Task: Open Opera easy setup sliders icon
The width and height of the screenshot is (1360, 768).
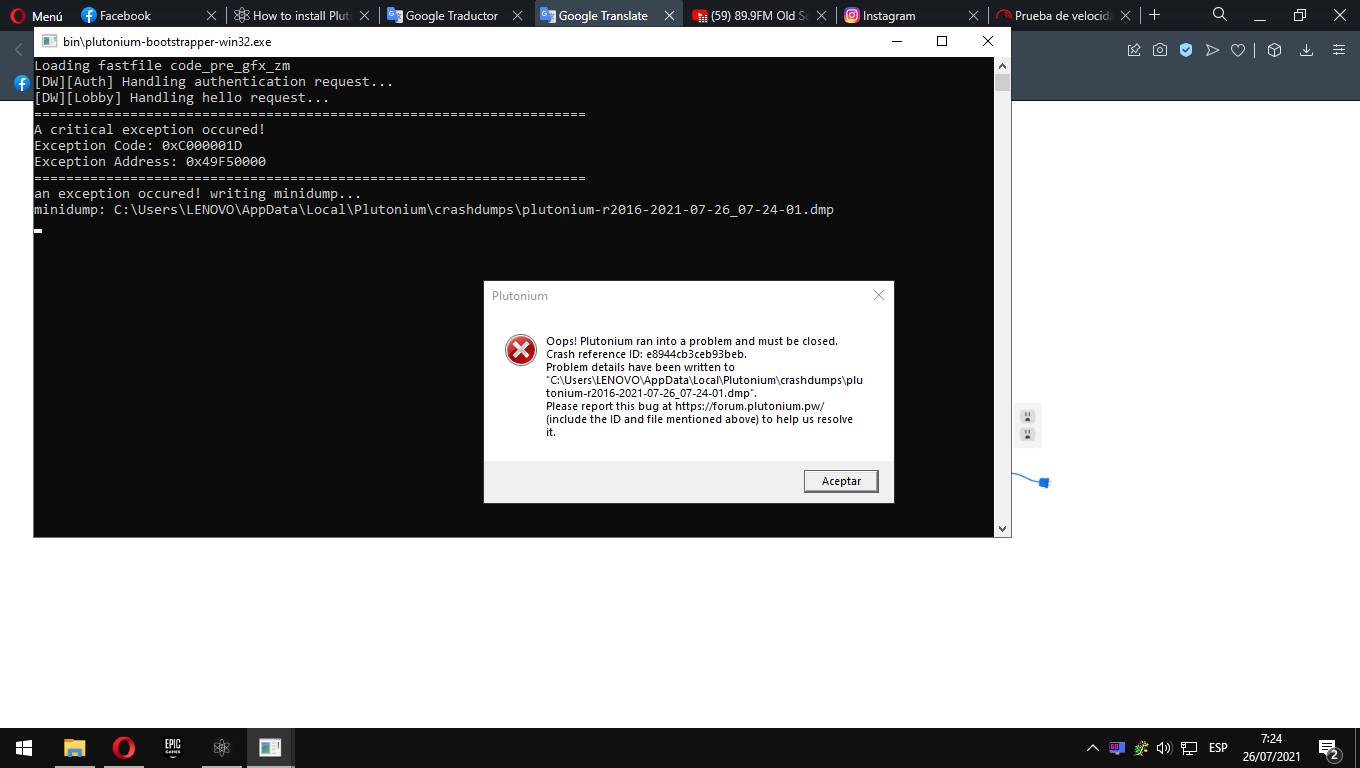Action: [x=1339, y=50]
